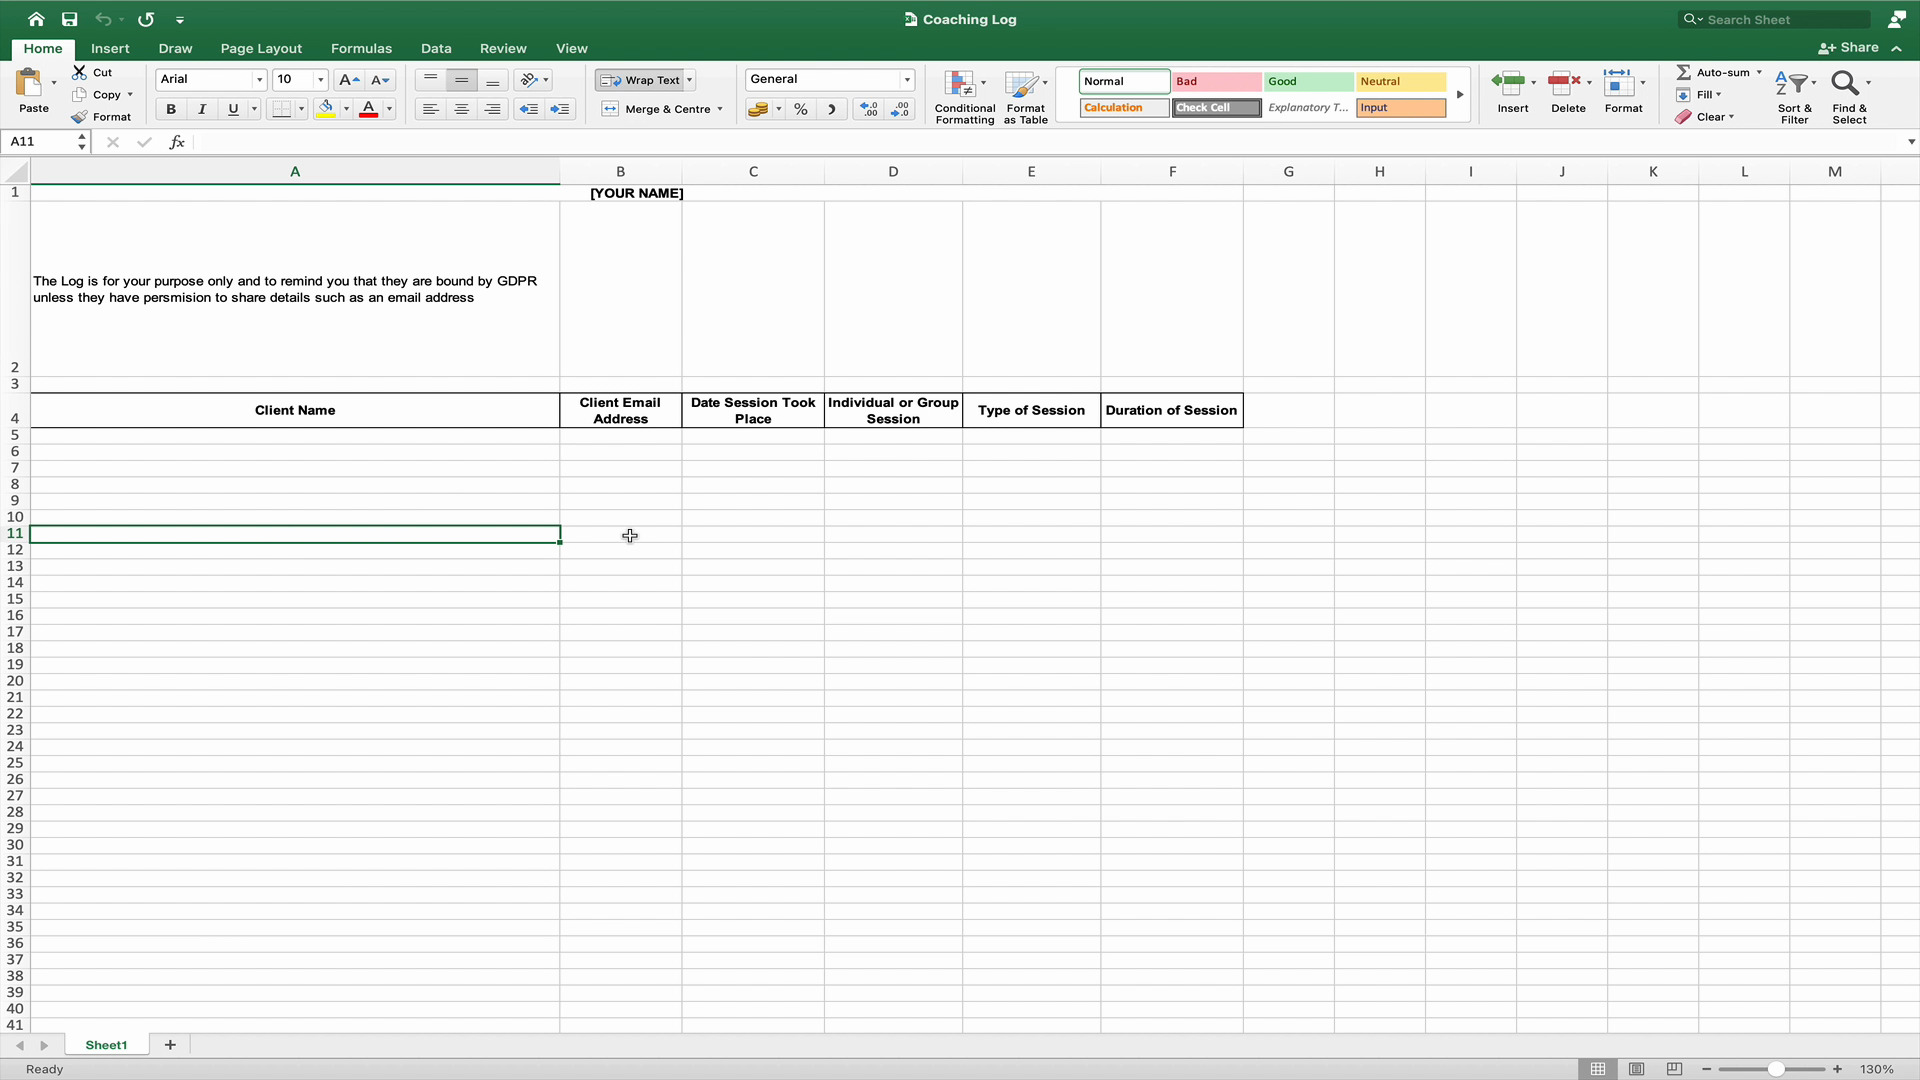Collapse the ribbon with the chevron
This screenshot has width=1920, height=1080.
(1896, 48)
